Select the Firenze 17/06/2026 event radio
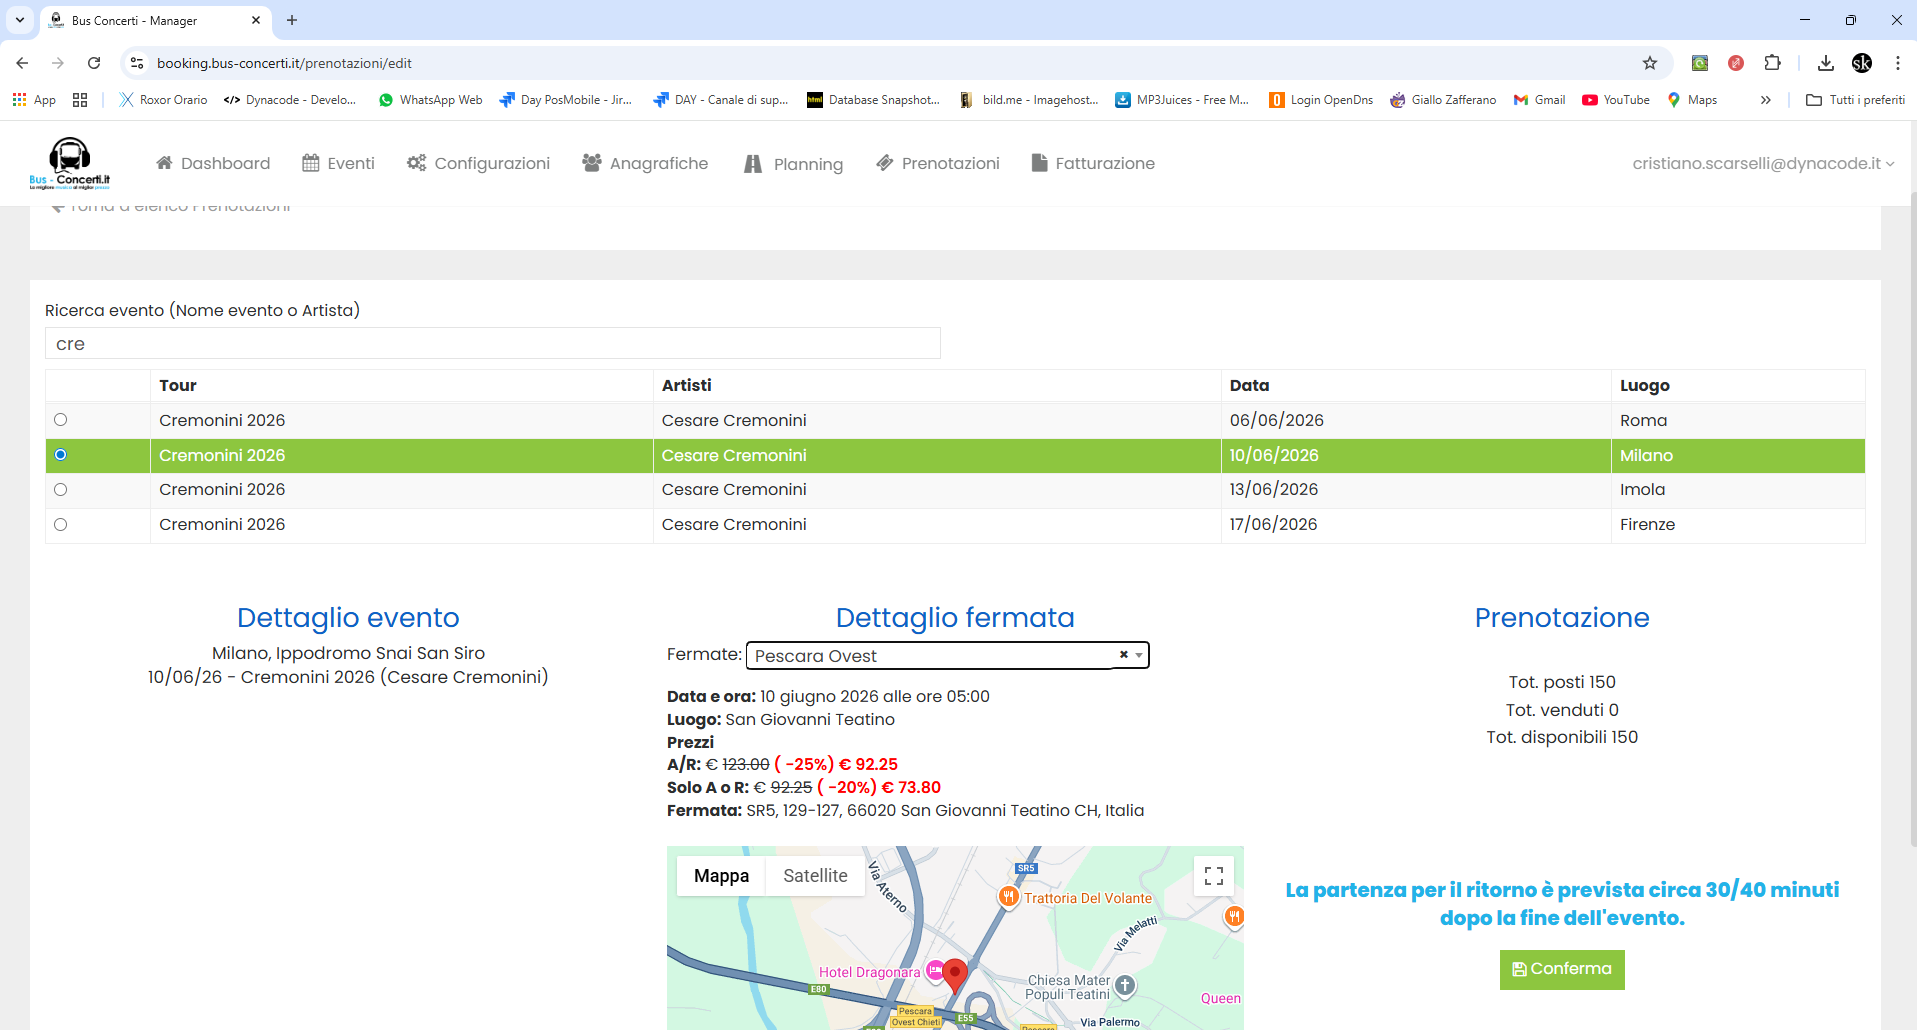The height and width of the screenshot is (1030, 1917). (61, 525)
